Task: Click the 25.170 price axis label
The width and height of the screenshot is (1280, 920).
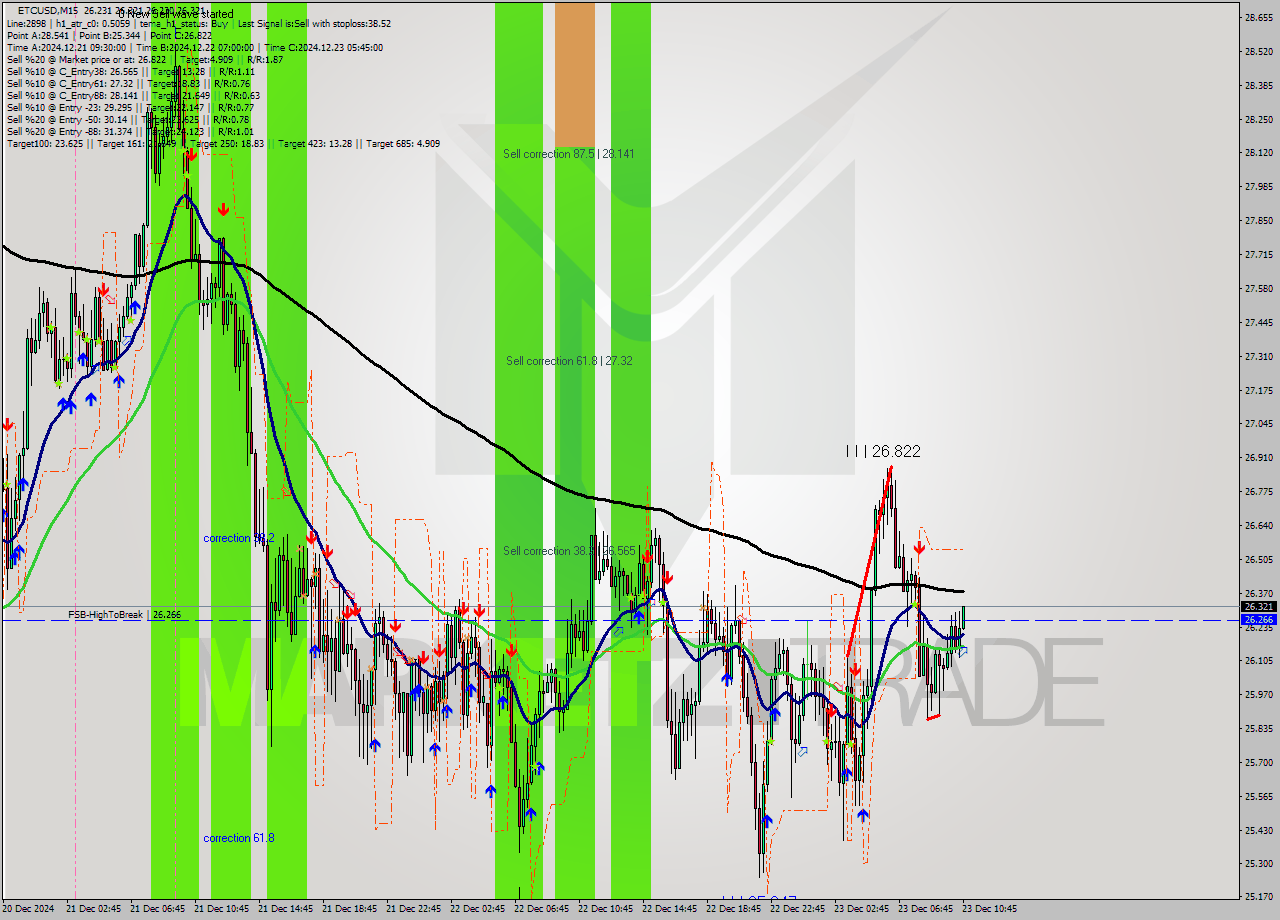Action: click(1258, 896)
